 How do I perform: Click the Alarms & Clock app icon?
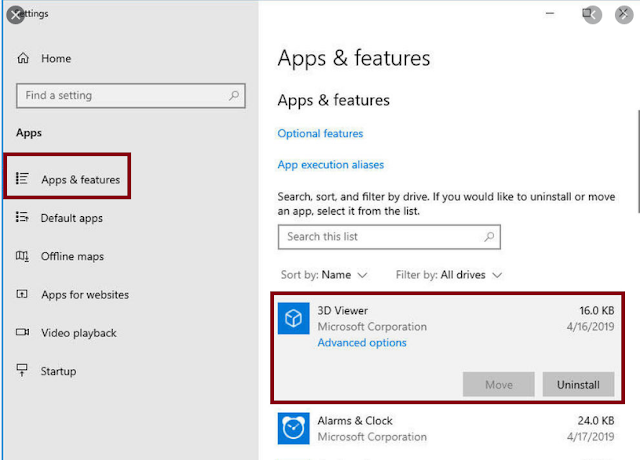coord(293,429)
